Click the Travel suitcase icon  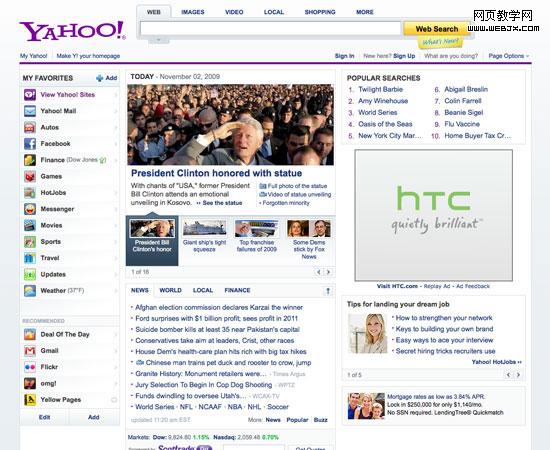[30, 258]
